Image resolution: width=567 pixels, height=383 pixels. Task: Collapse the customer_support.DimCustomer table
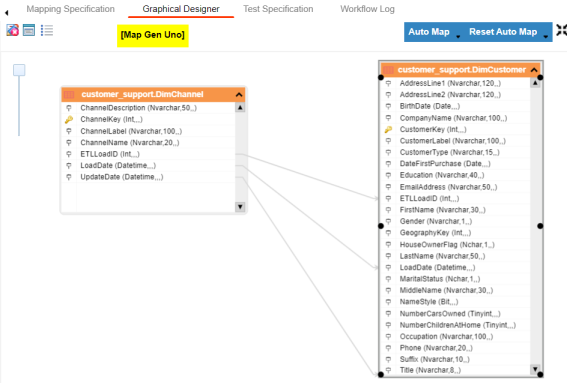(534, 70)
